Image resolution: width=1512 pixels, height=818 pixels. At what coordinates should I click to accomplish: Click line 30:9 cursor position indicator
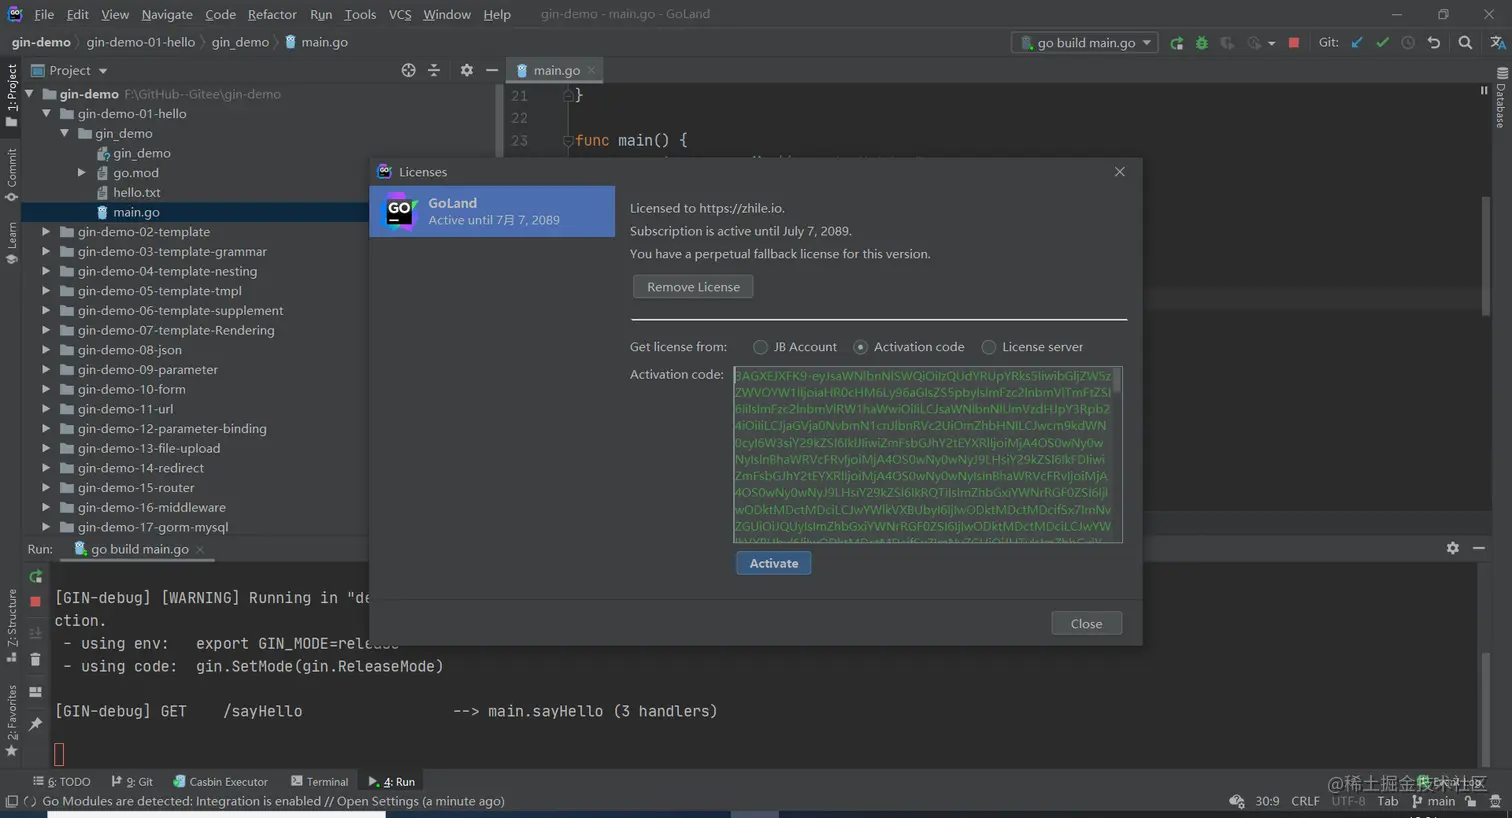tap(1267, 801)
